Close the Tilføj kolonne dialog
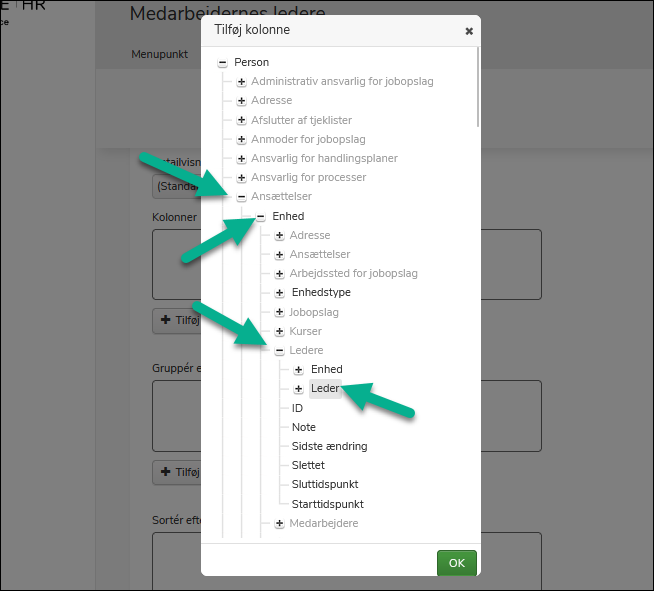This screenshot has width=654, height=591. pyautogui.click(x=469, y=31)
